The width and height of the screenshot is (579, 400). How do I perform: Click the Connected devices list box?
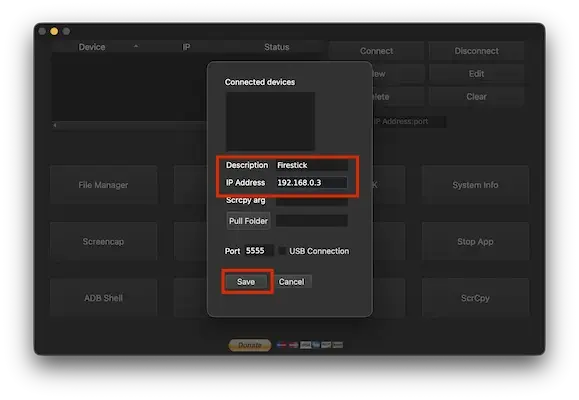[x=270, y=121]
